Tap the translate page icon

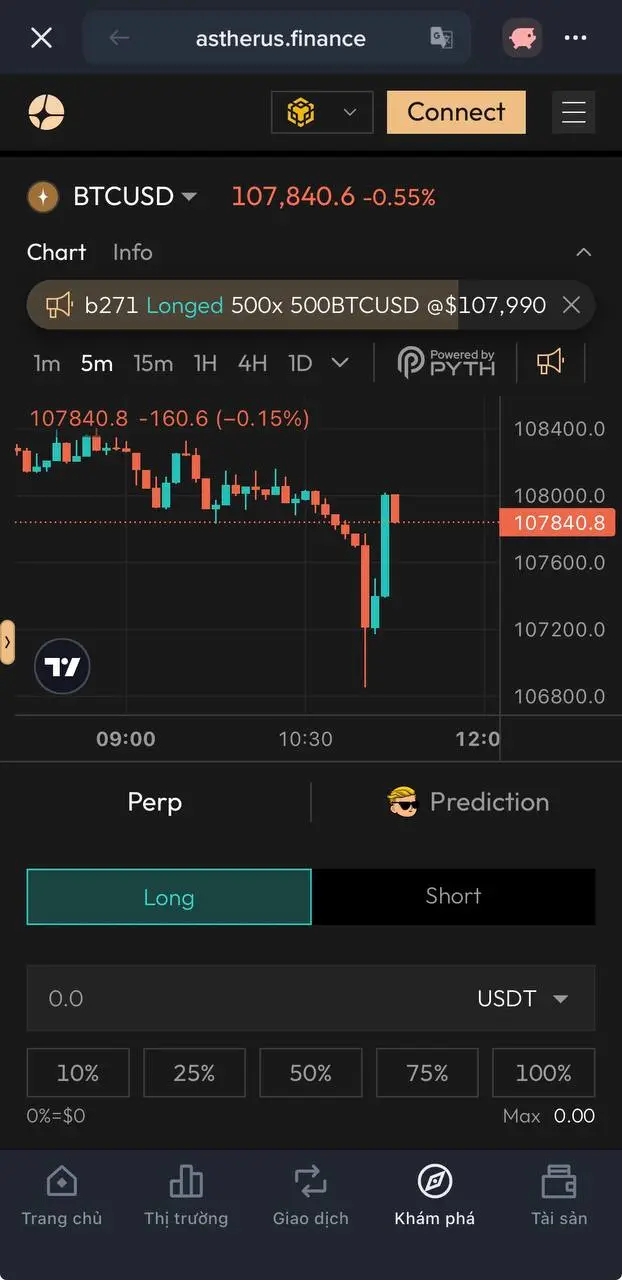point(441,38)
